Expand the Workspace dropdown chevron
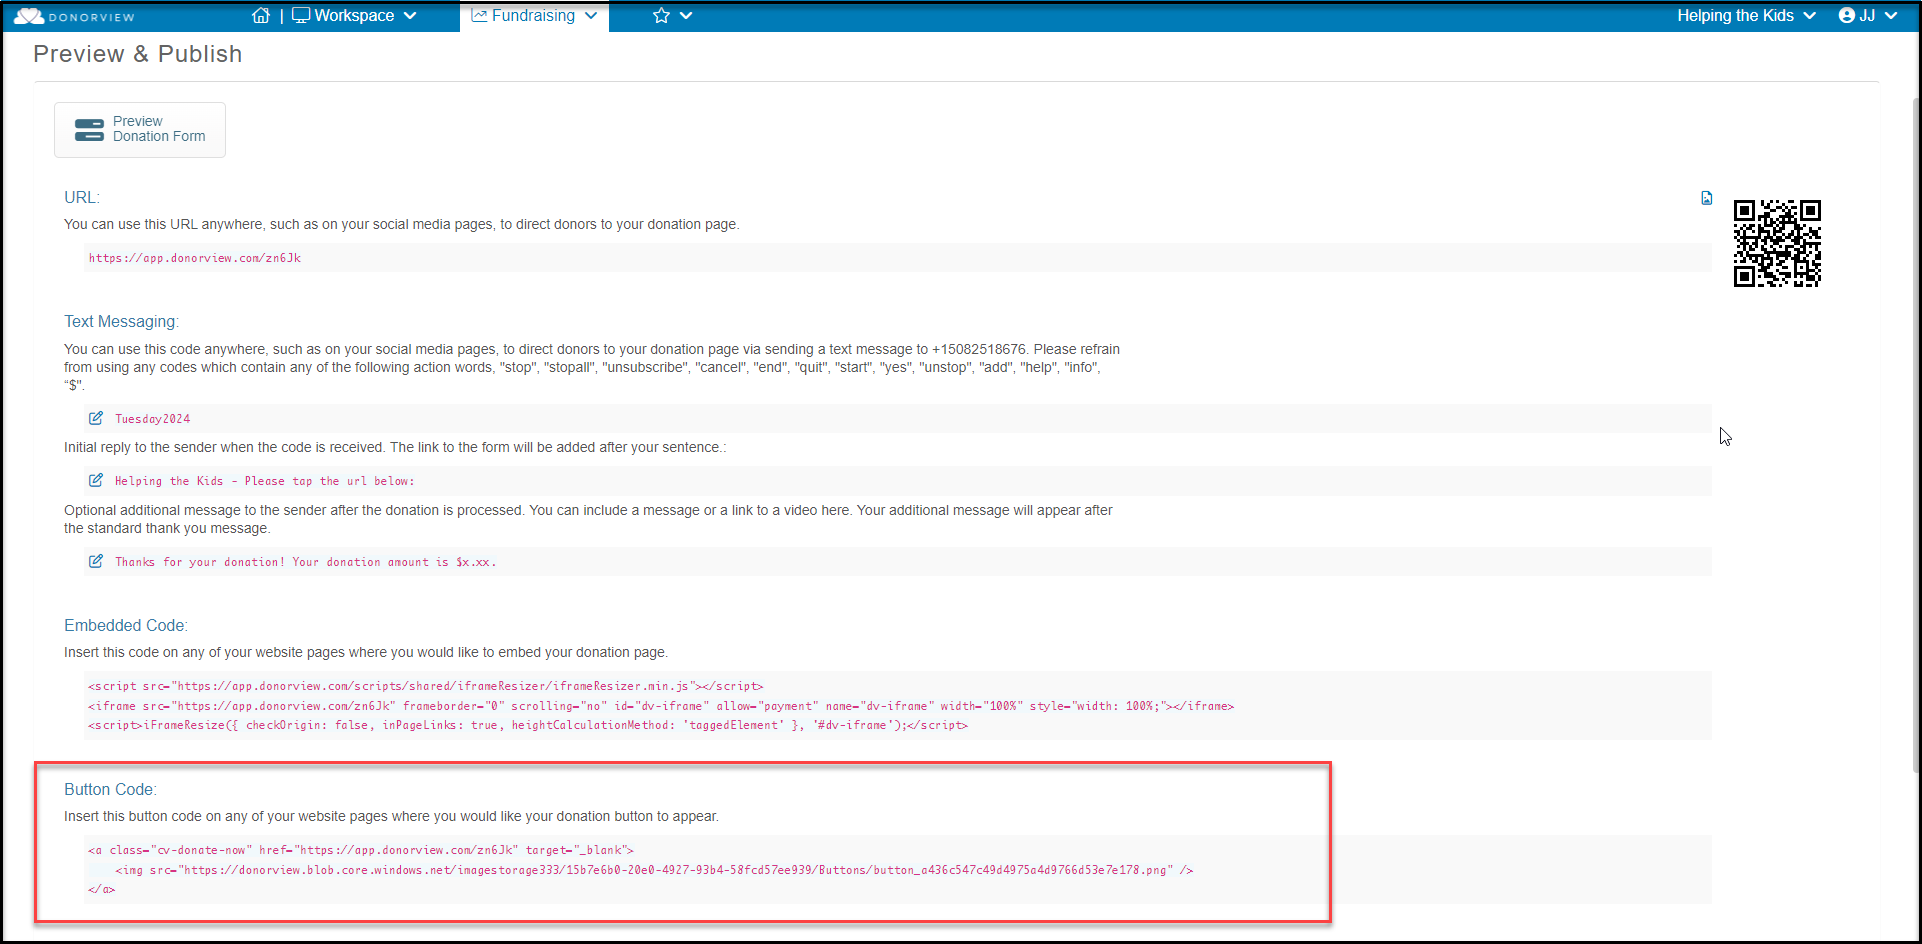This screenshot has height=944, width=1922. (410, 16)
